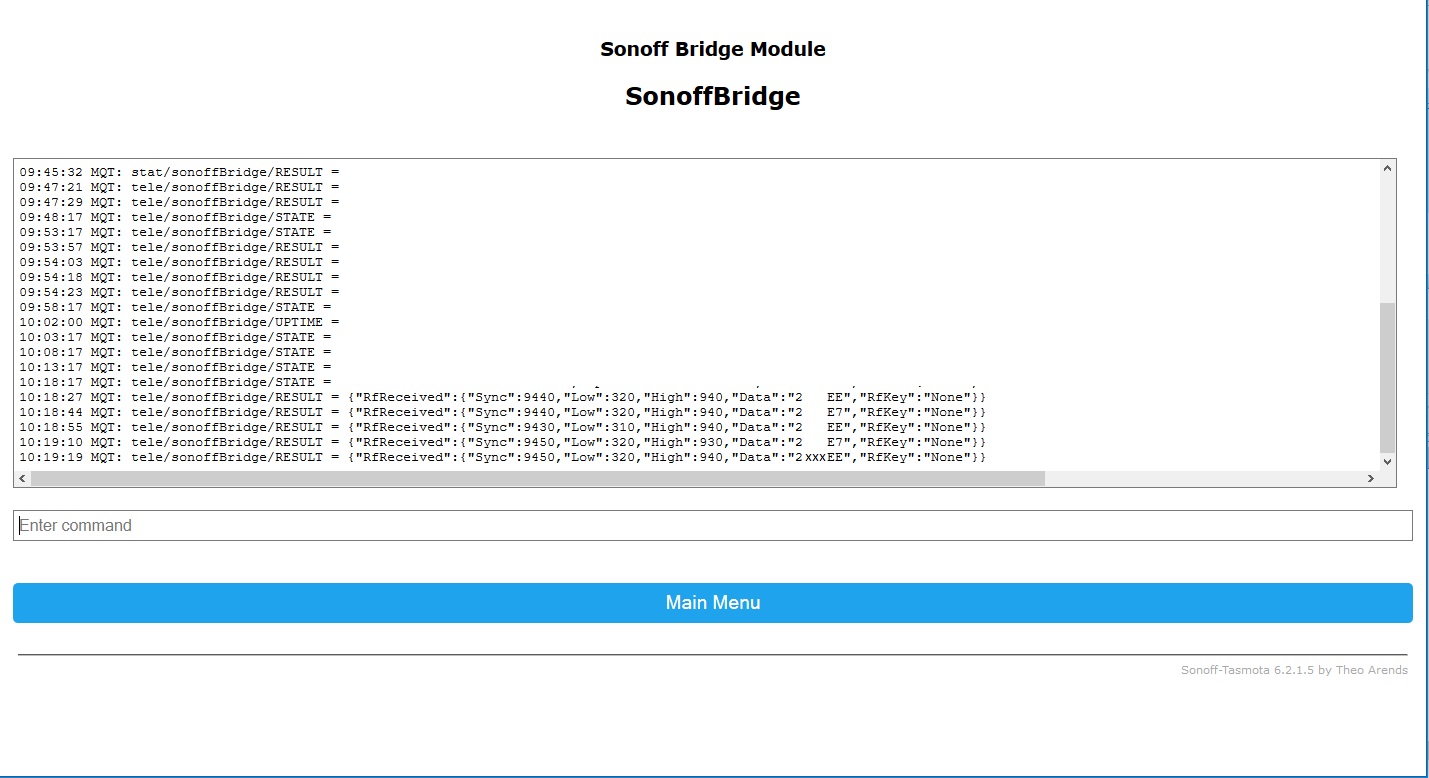Click the 10:03:17 STATE log line
Viewport: 1429px width, 778px height.
pyautogui.click(x=176, y=337)
